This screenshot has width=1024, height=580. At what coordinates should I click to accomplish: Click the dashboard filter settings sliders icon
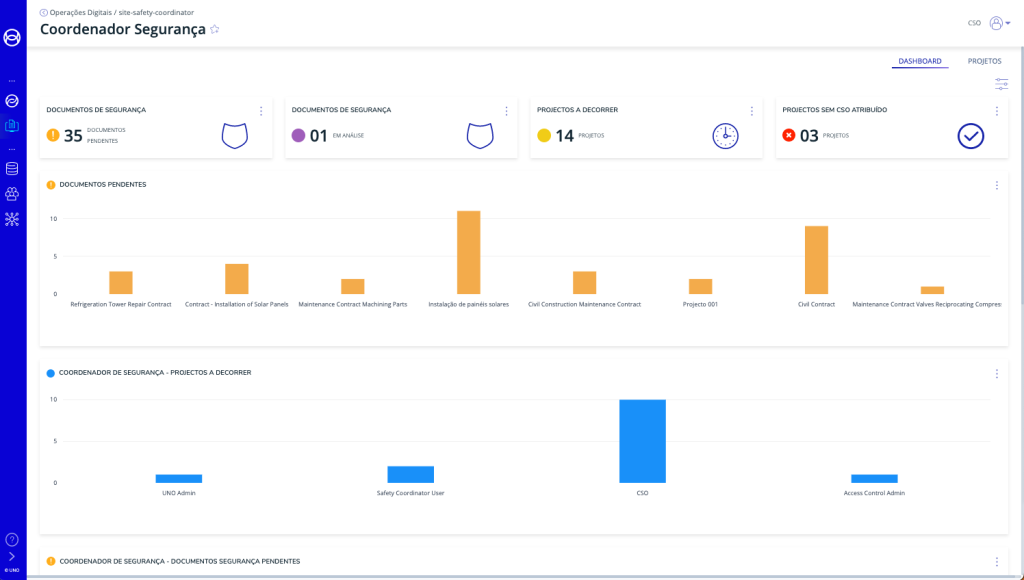click(1001, 84)
